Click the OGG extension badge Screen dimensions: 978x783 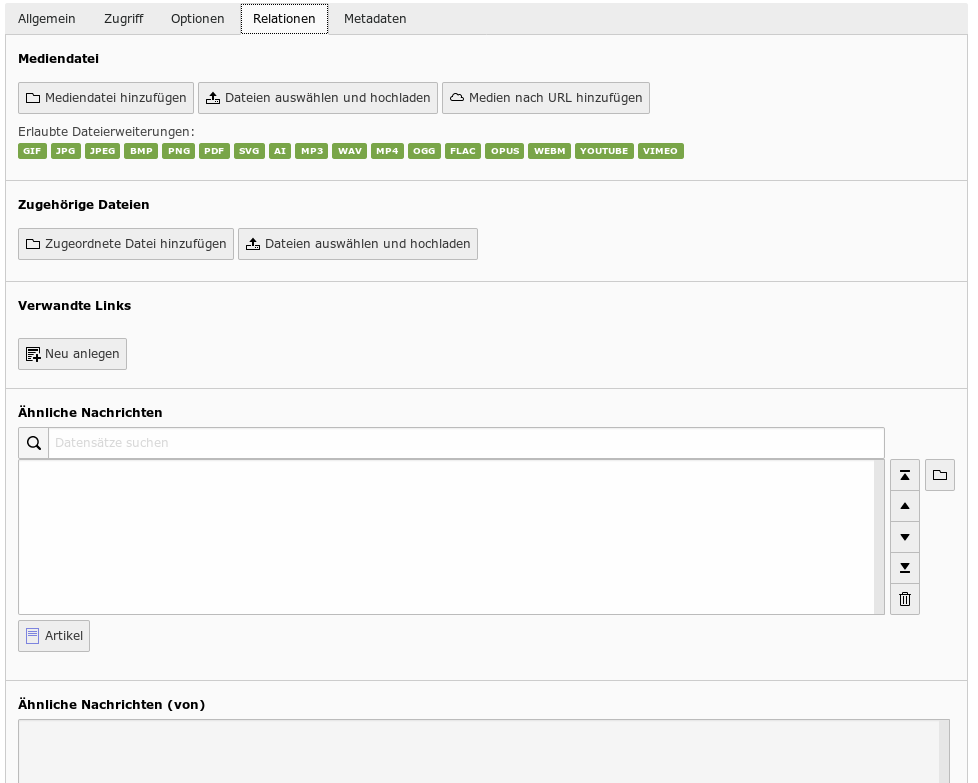click(424, 151)
